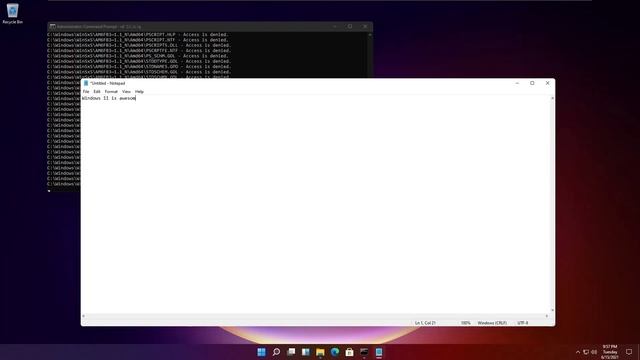
Task: Click the PS_SCHM.GDL access denied line
Action: click(138, 56)
